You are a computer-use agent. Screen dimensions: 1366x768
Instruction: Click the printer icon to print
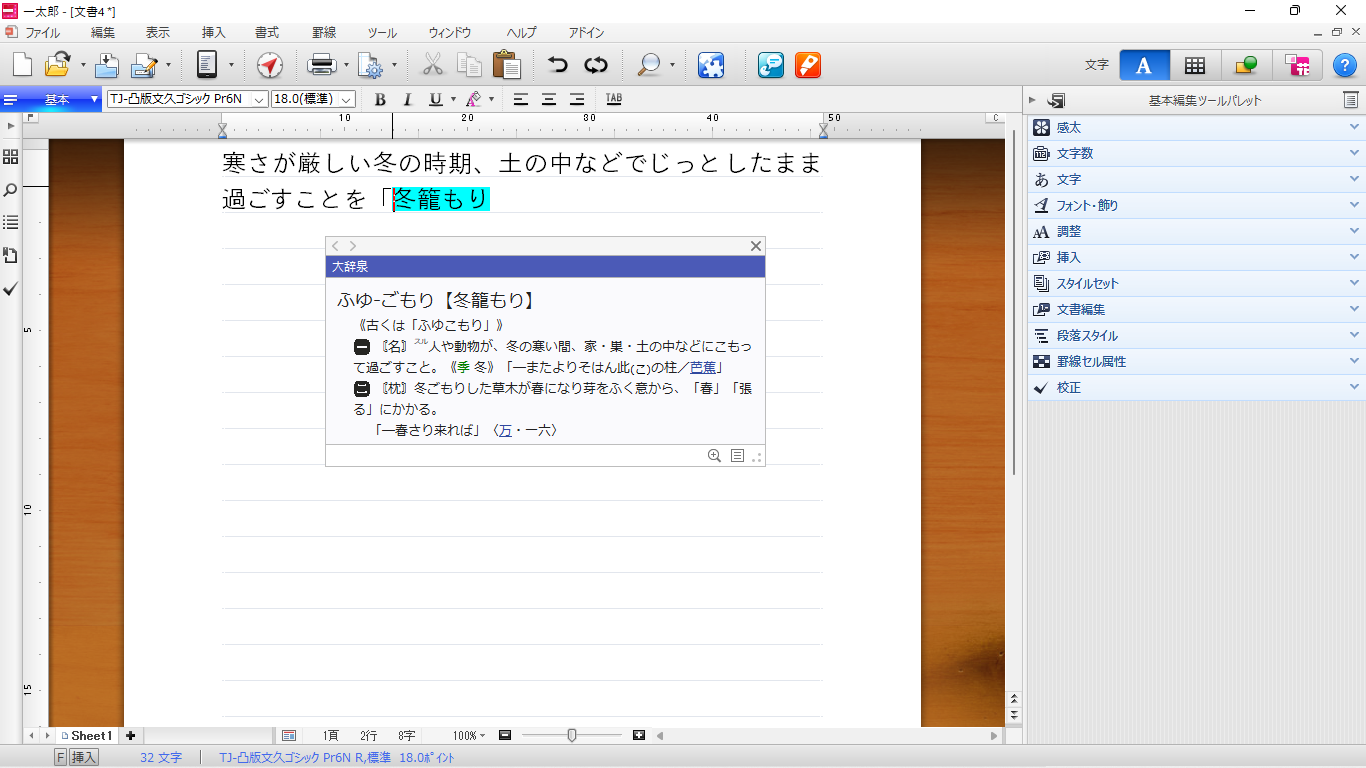[323, 65]
